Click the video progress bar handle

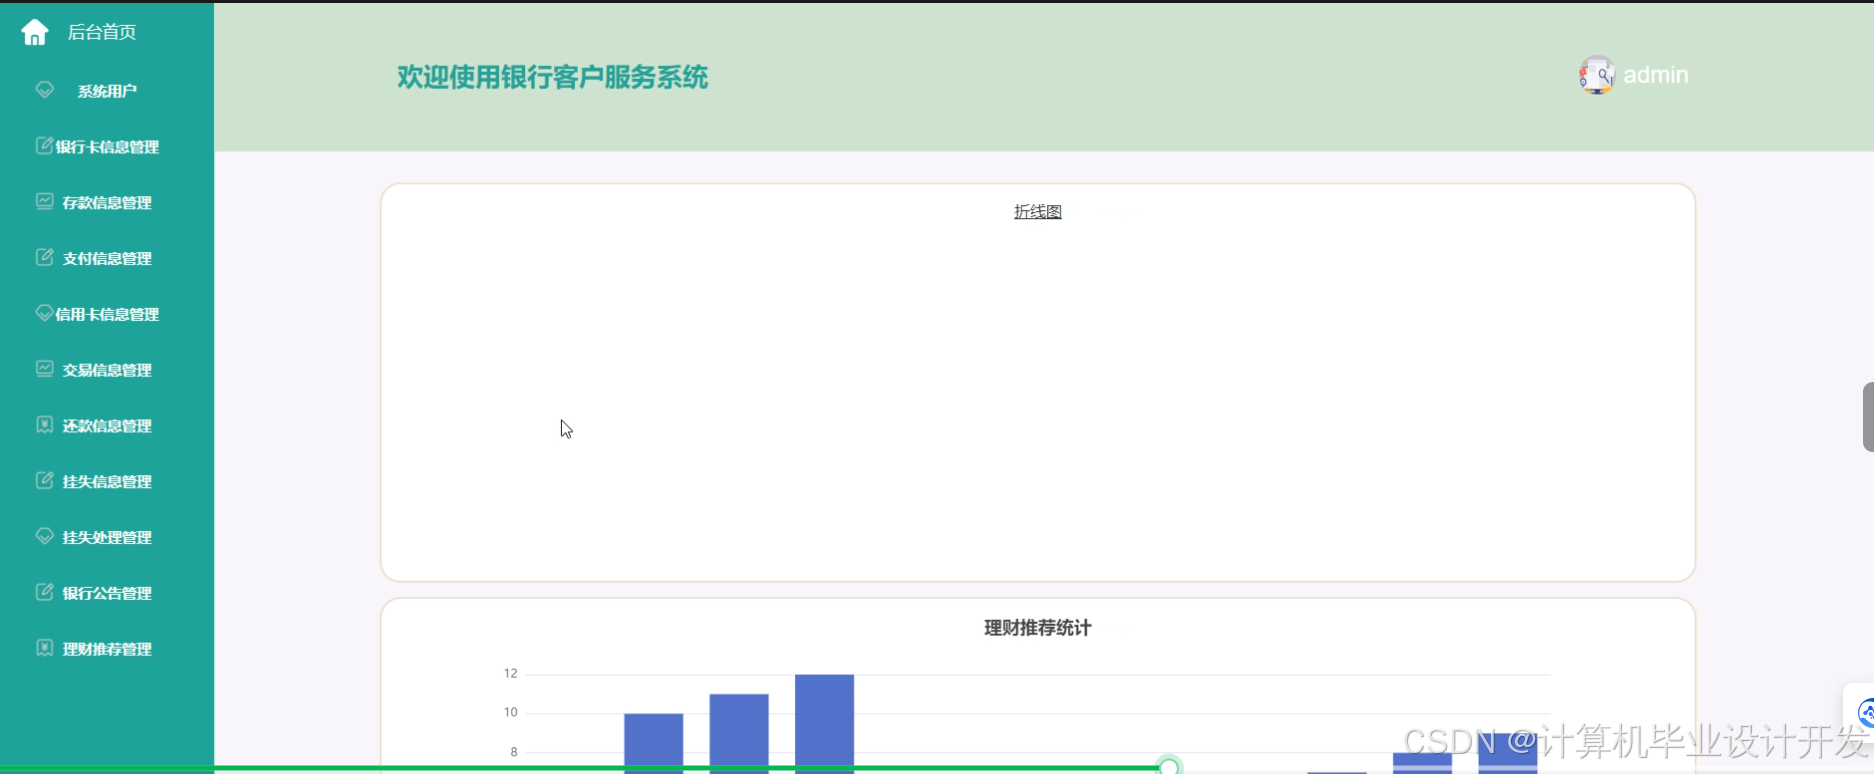[x=1168, y=767]
